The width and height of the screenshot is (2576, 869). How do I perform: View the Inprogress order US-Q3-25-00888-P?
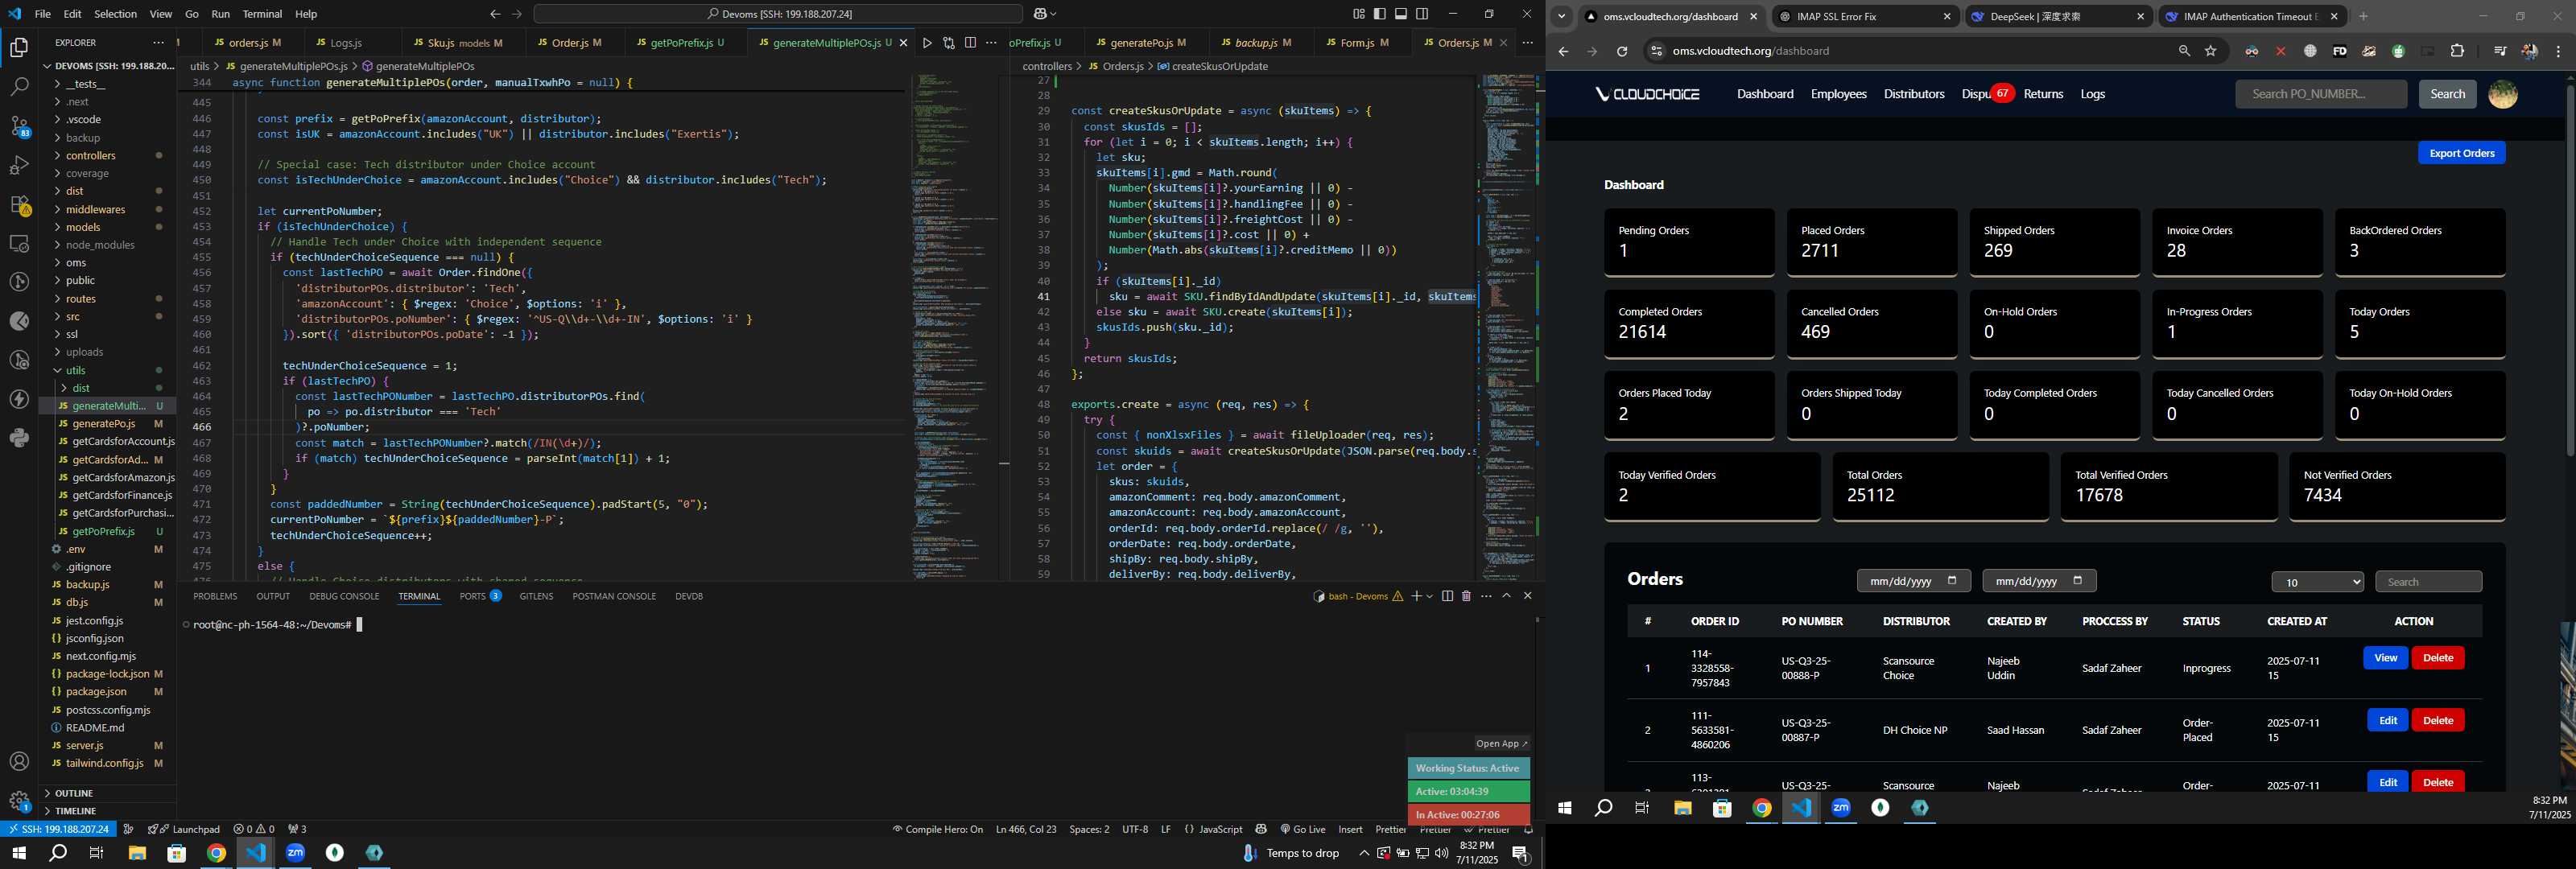tap(2385, 658)
